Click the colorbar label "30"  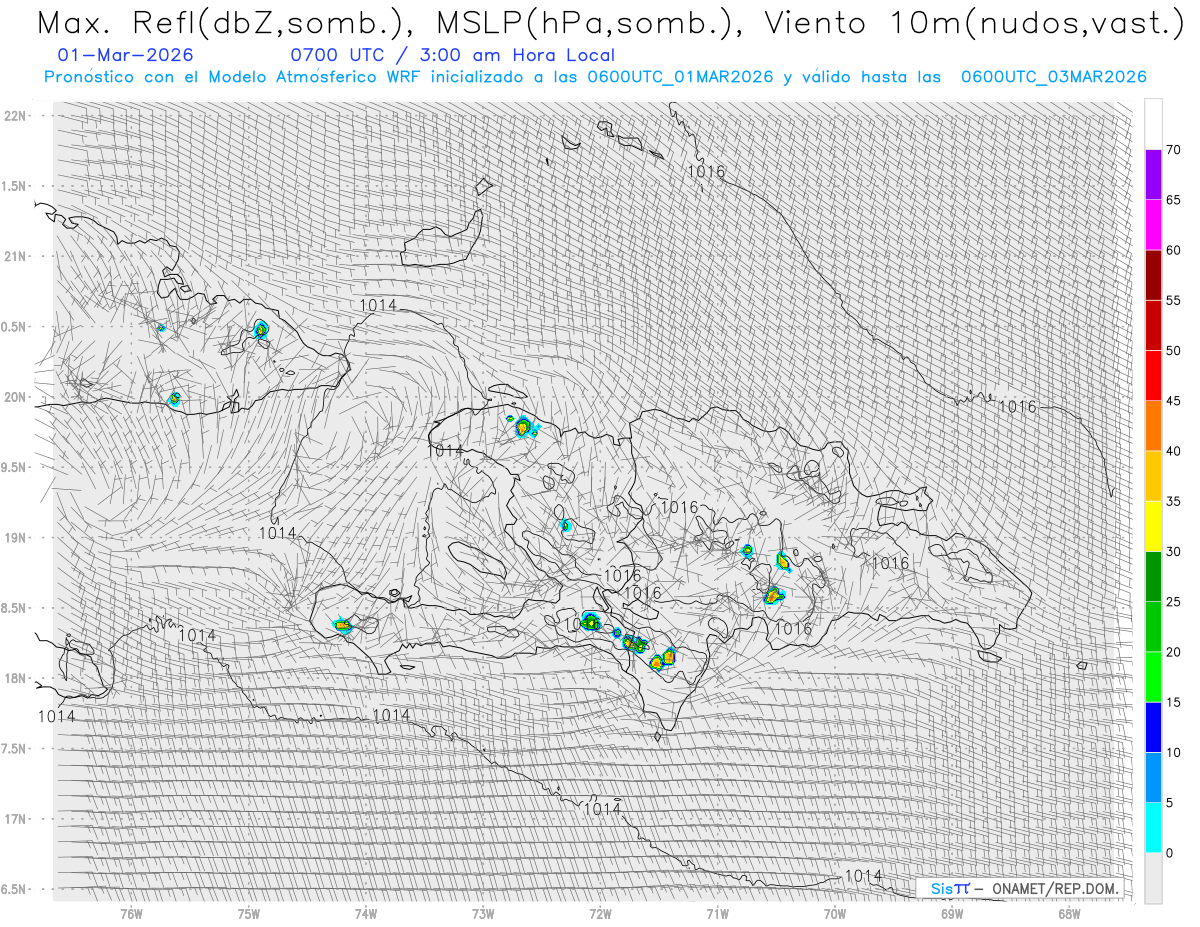[1173, 552]
